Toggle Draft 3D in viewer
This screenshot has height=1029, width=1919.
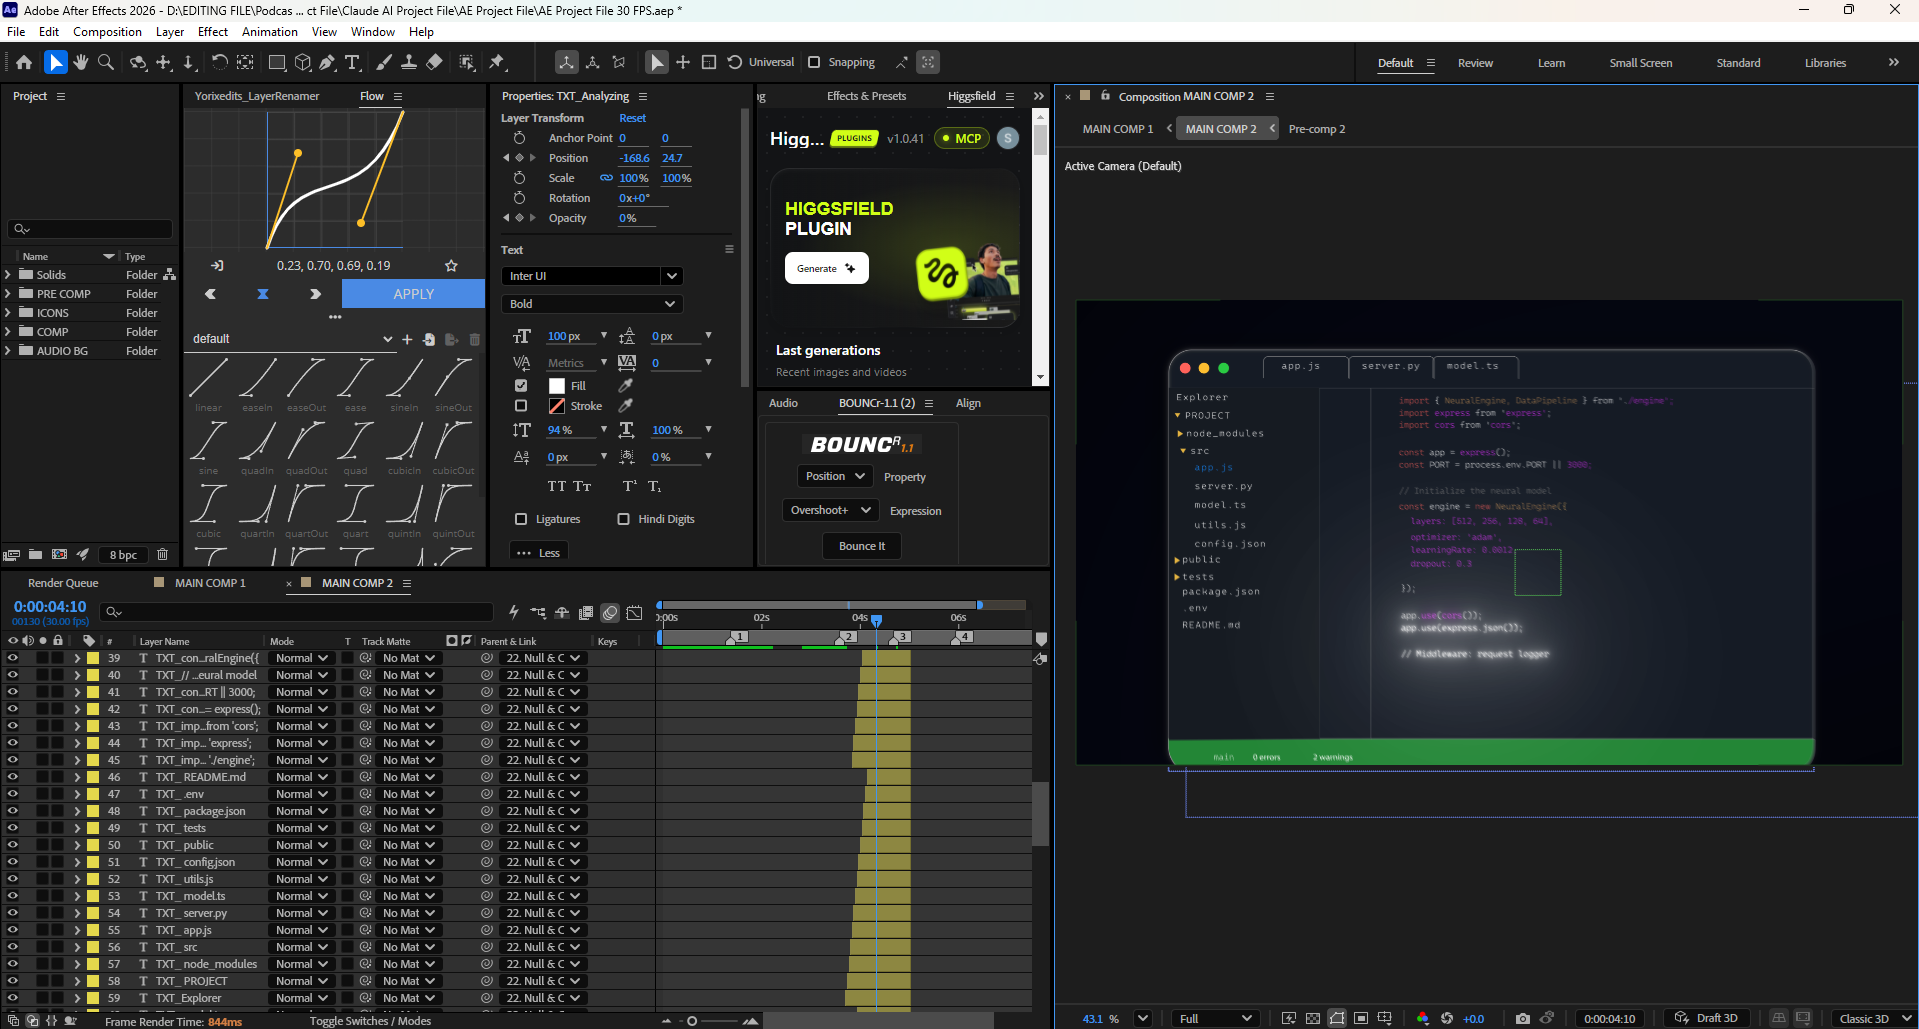click(1707, 1018)
